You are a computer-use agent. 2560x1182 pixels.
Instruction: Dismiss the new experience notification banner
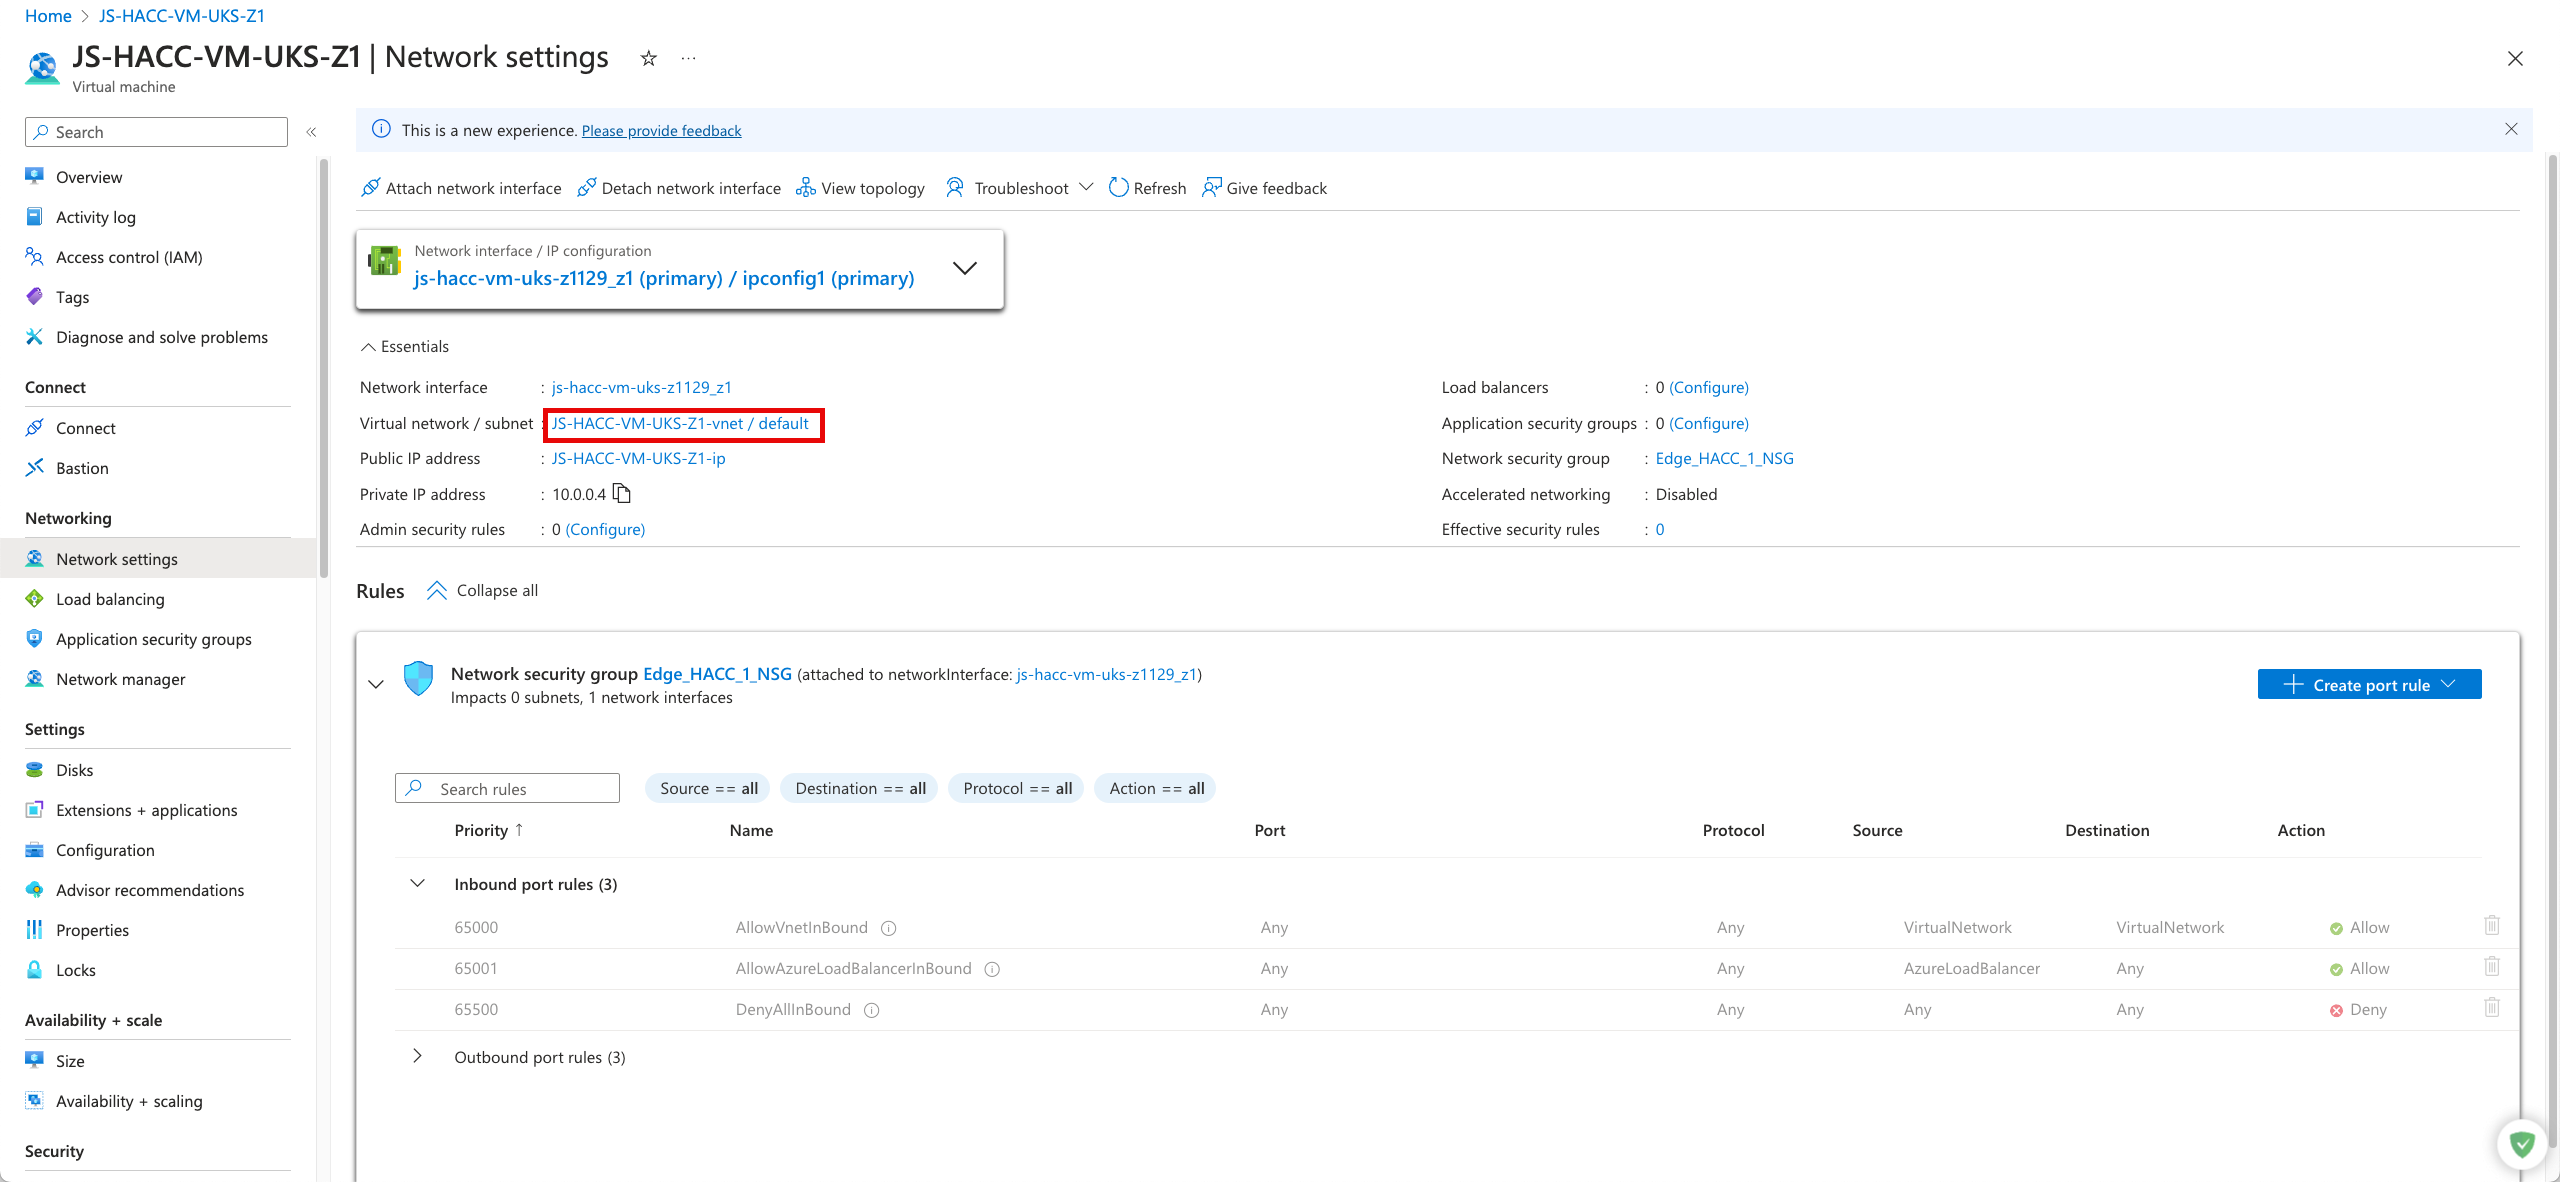tap(2510, 129)
